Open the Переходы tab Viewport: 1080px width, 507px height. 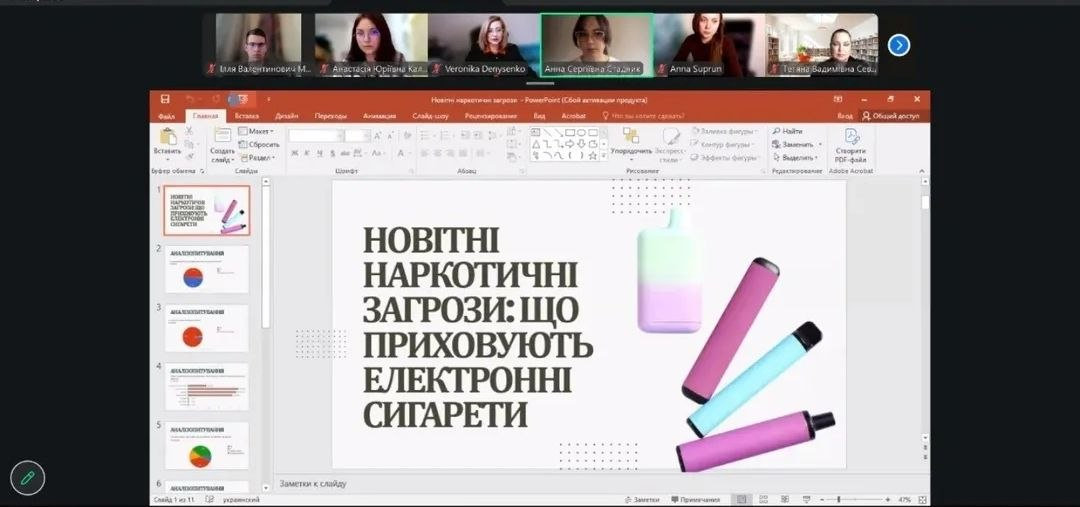(330, 116)
